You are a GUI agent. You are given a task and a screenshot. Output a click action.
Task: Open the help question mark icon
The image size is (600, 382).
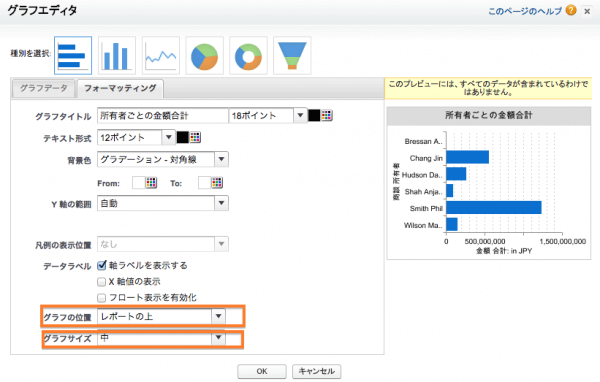pos(571,10)
